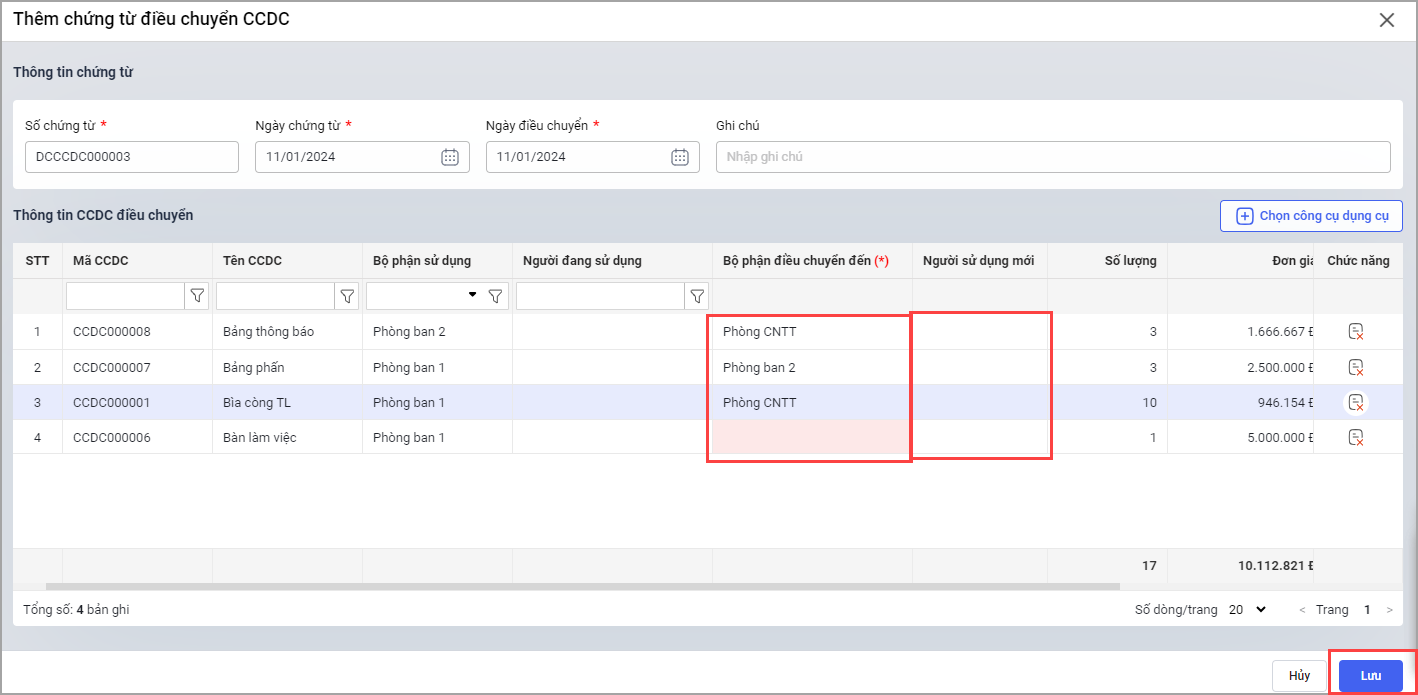
Task: Expand Bộ phận sử dụng filter dropdown
Action: point(472,295)
